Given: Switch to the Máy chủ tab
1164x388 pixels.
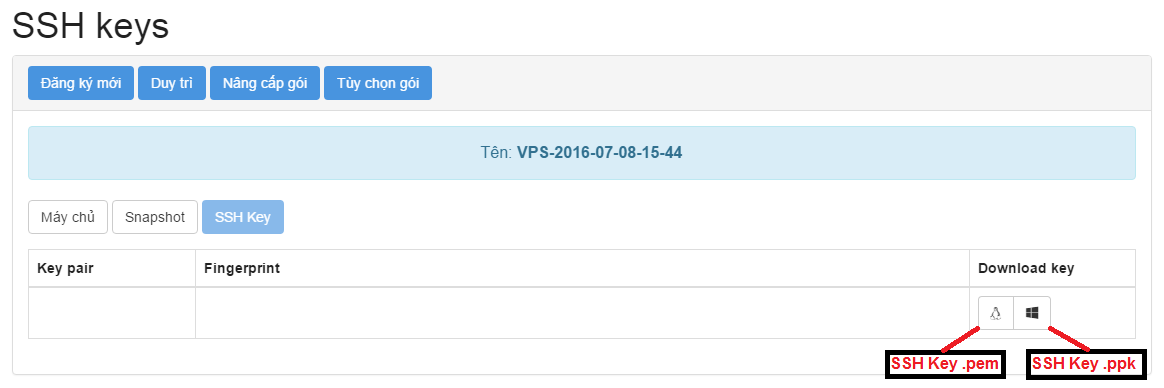Looking at the screenshot, I should (x=68, y=217).
